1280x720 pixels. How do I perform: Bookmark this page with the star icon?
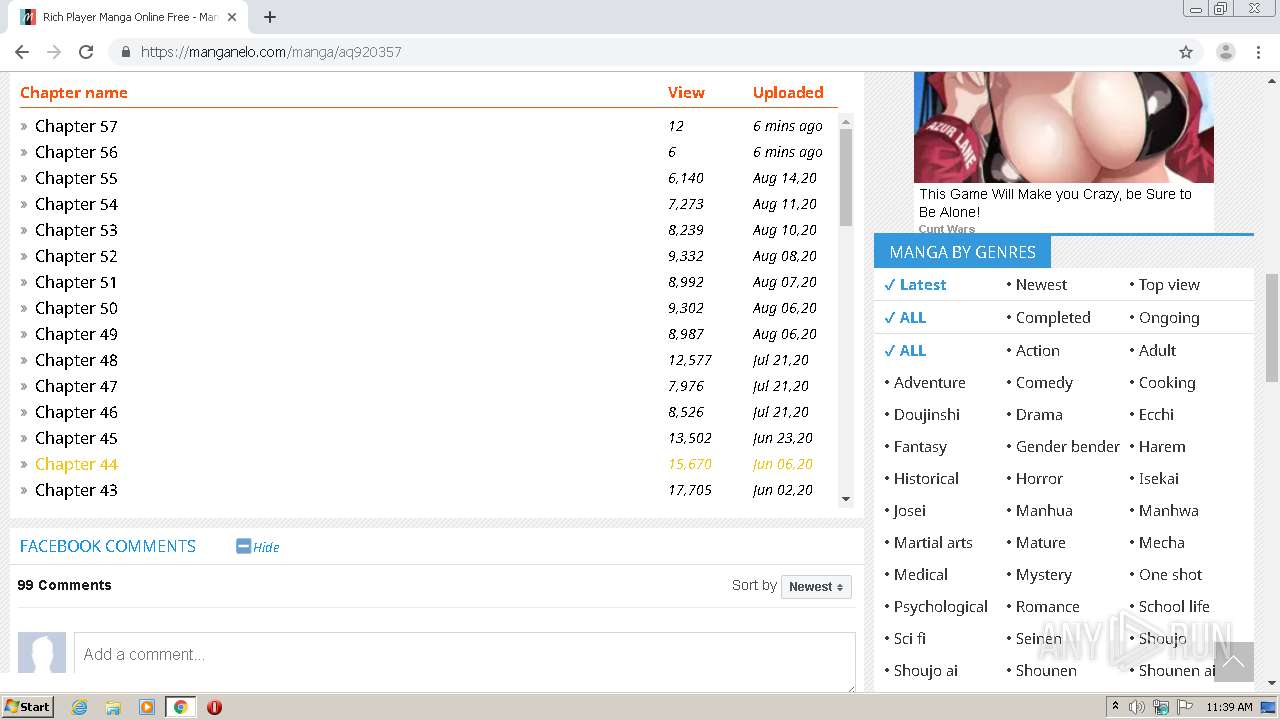click(1186, 52)
